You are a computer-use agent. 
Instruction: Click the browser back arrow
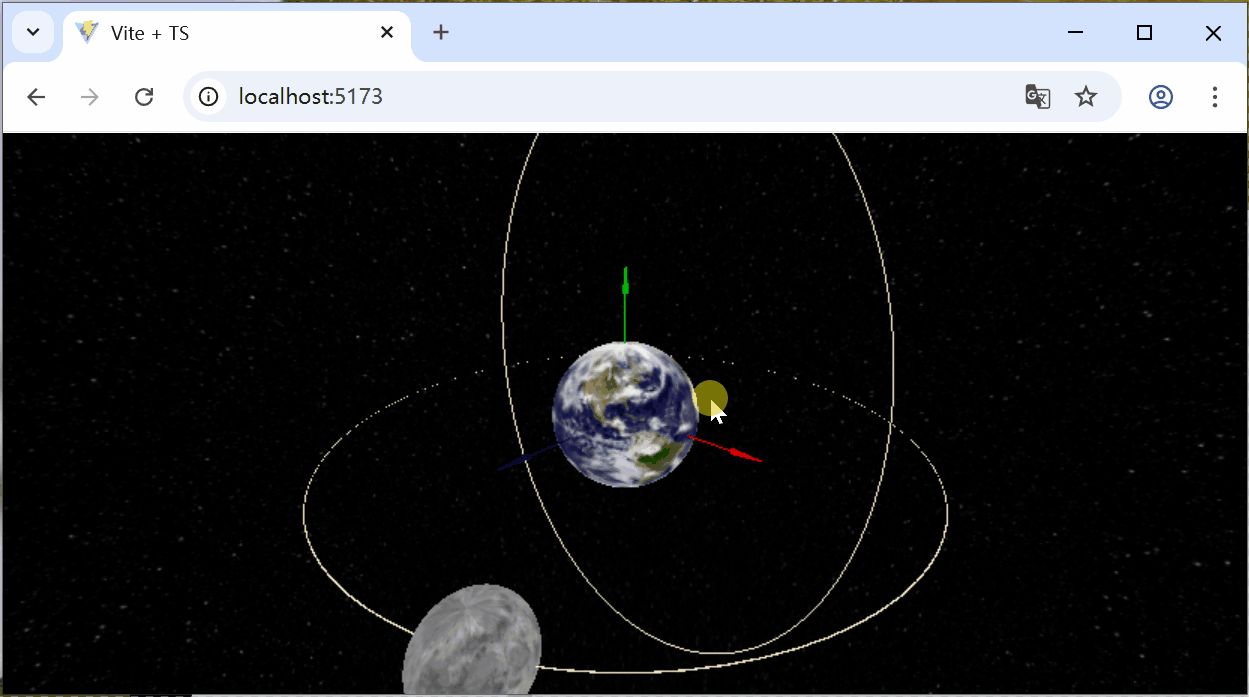point(36,97)
